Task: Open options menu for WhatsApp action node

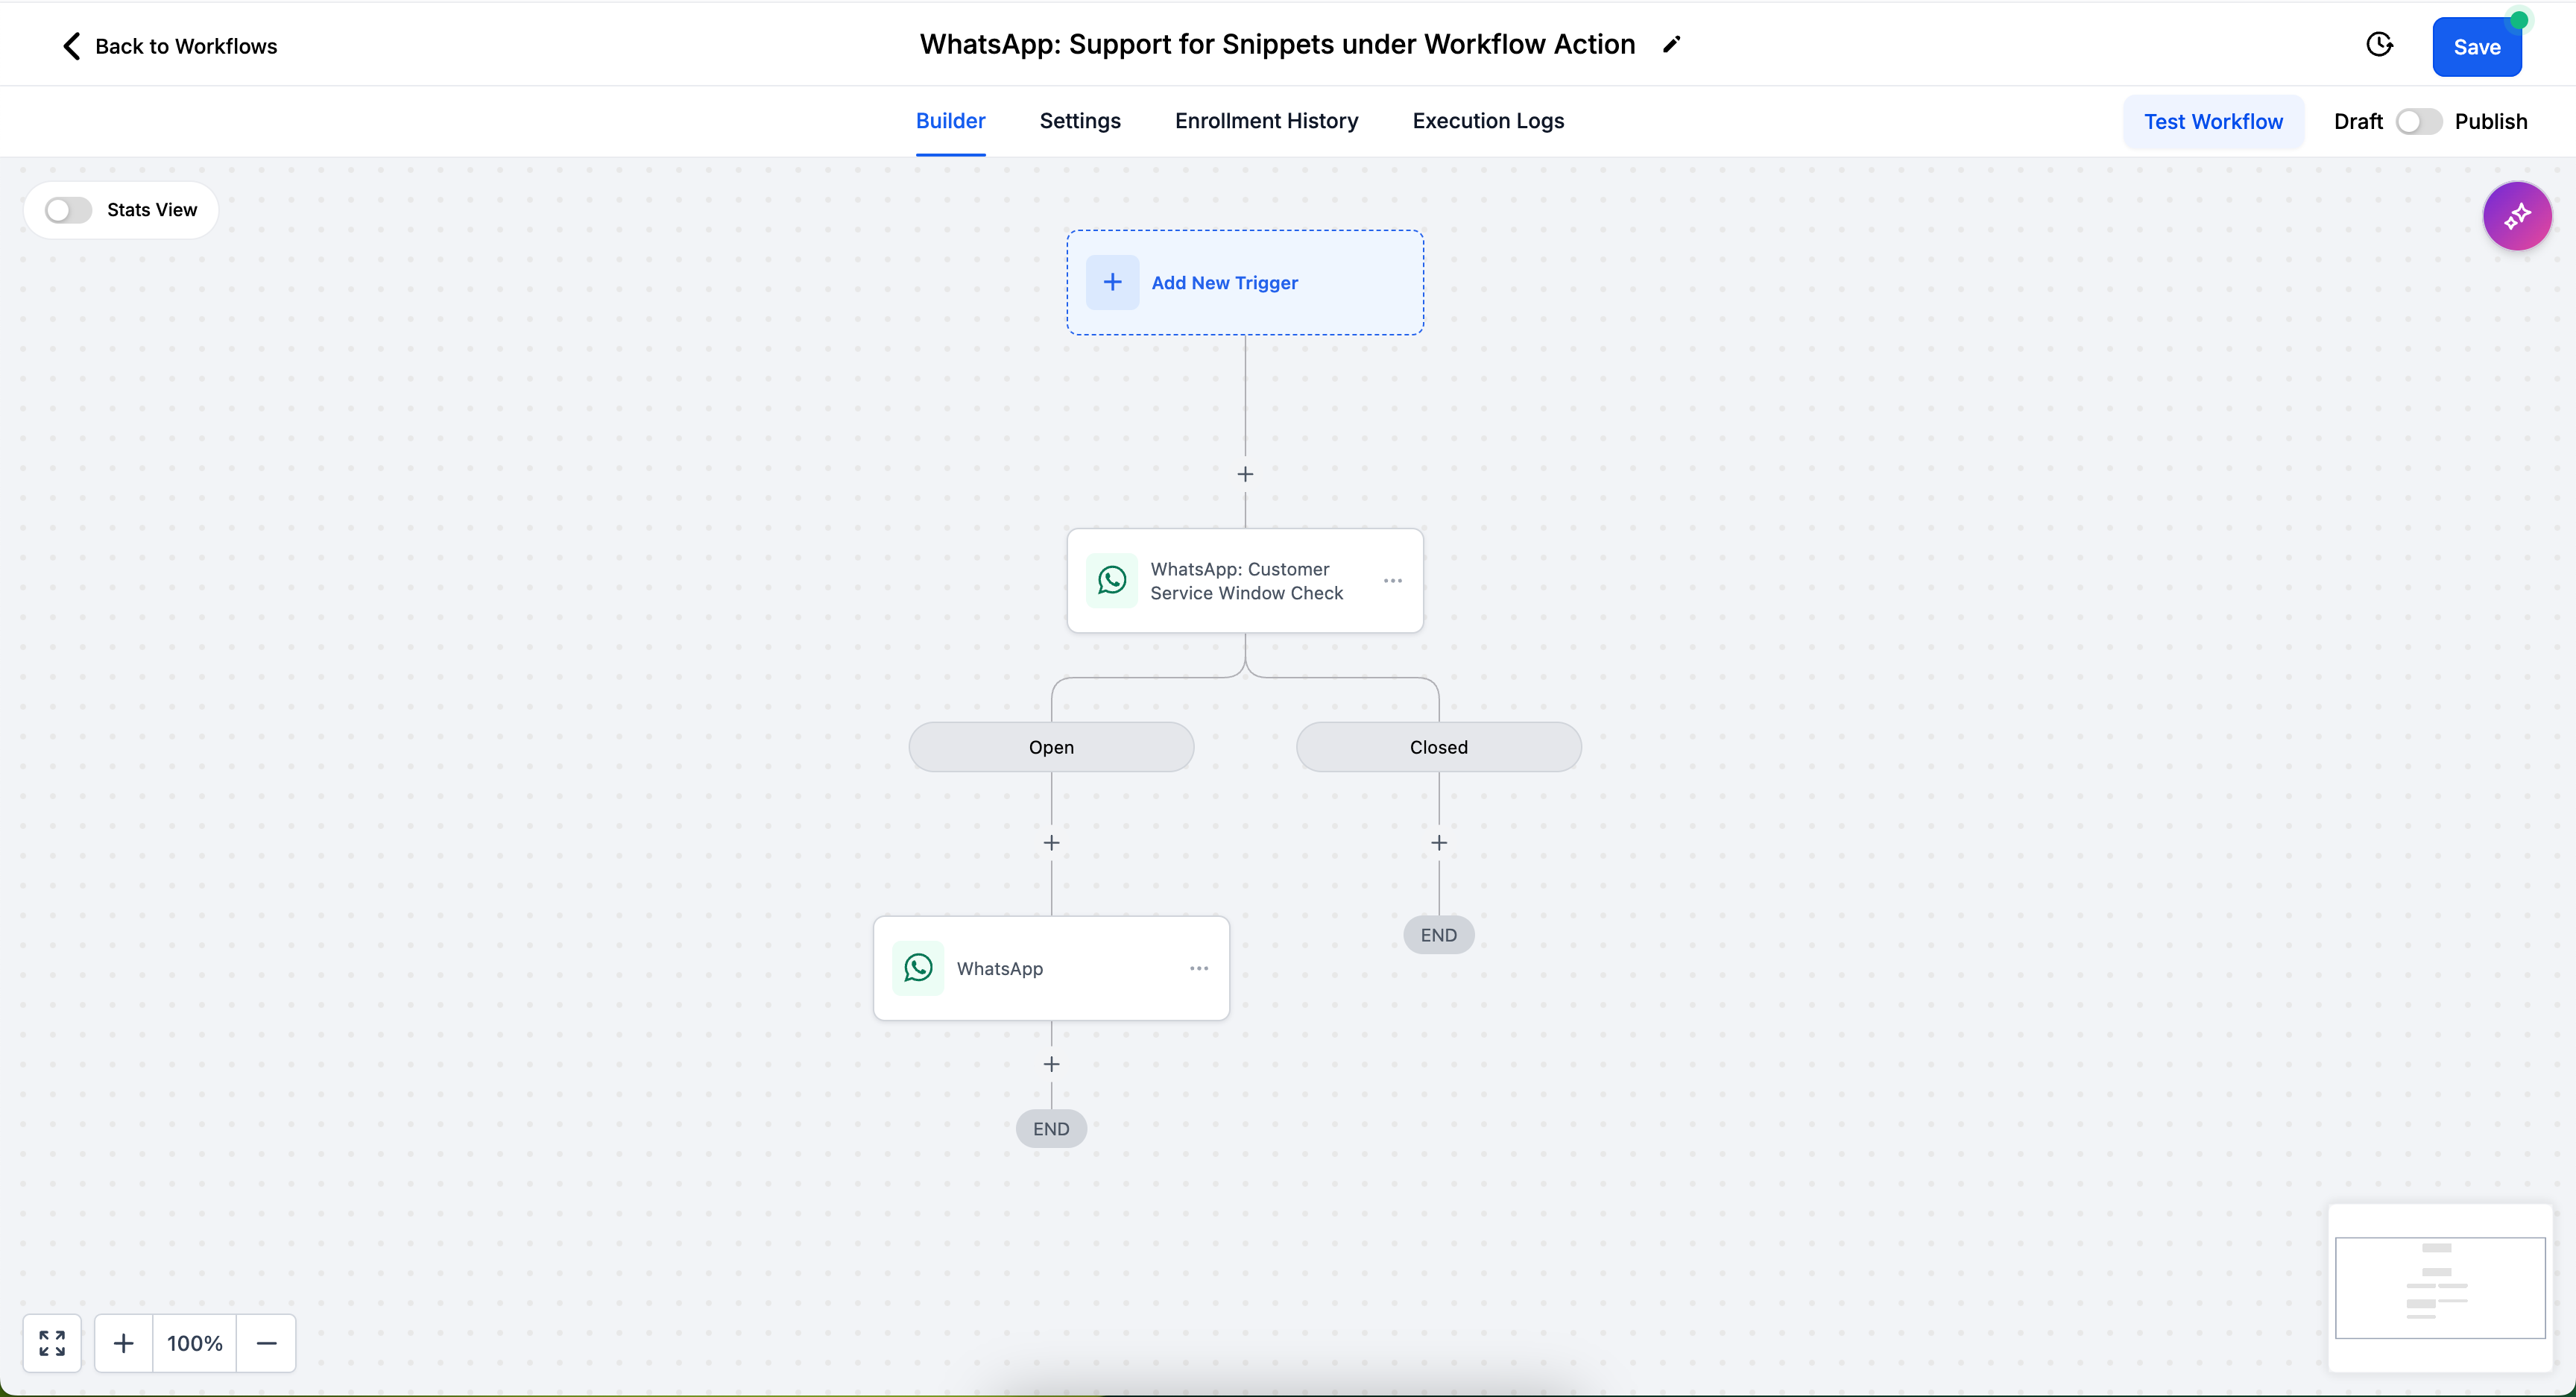Action: coord(1199,968)
